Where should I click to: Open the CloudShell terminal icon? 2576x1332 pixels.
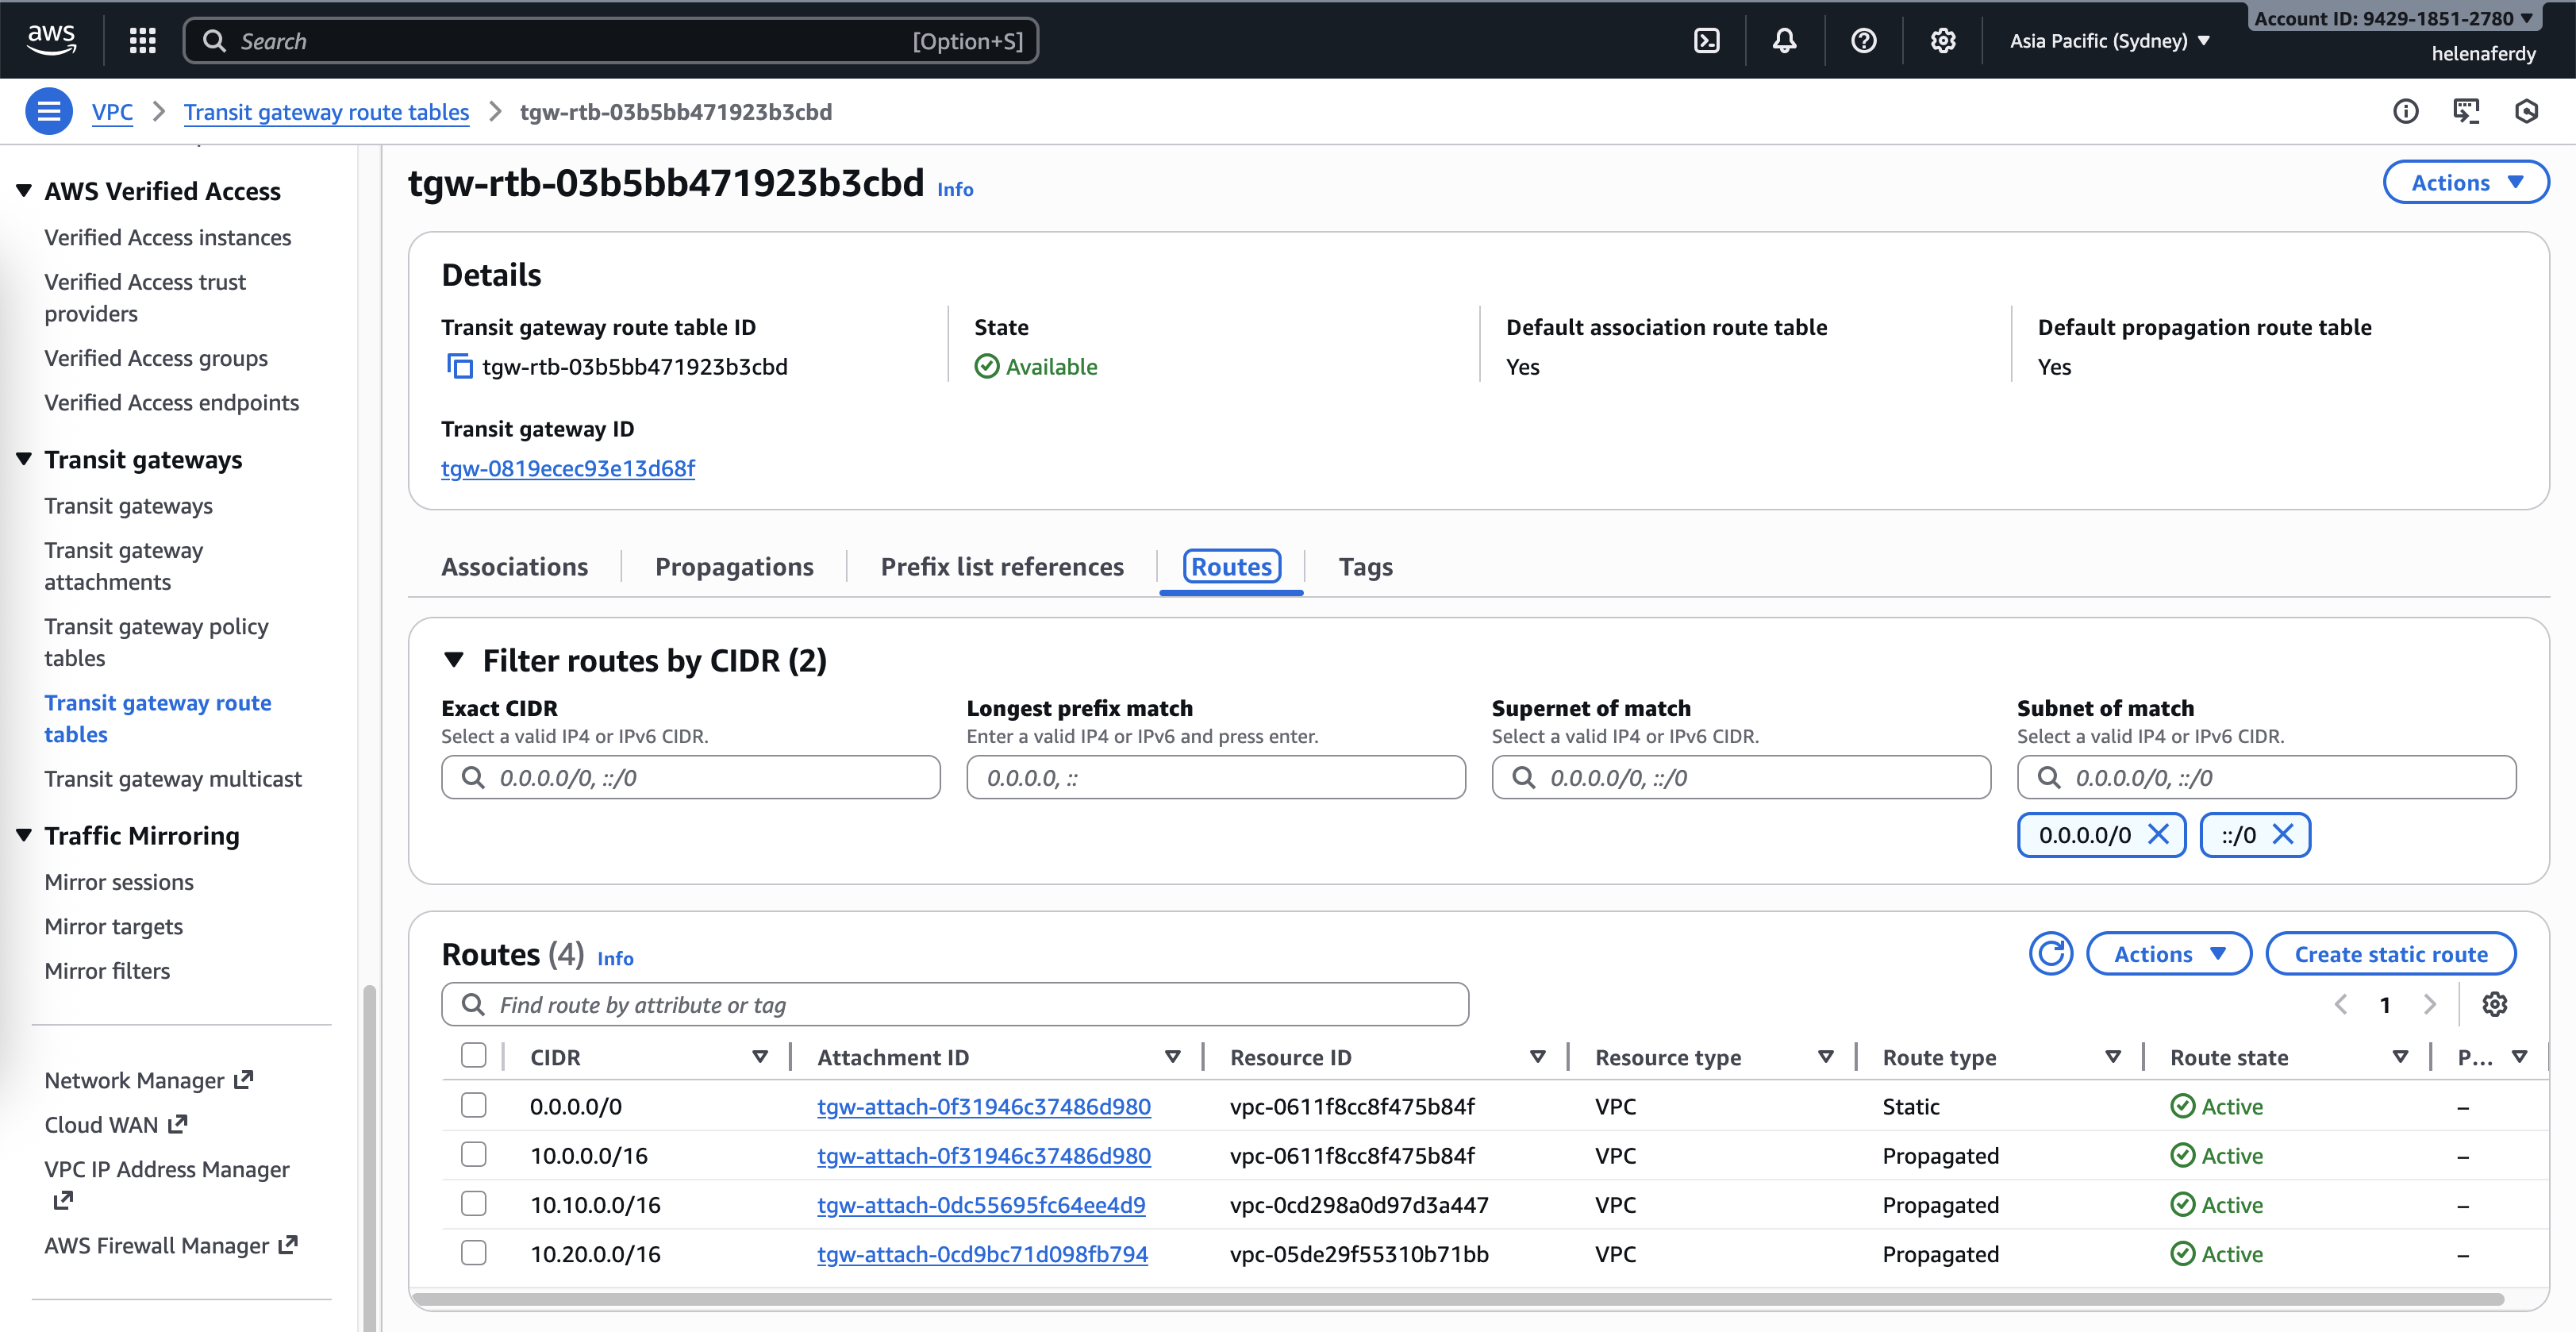1706,41
